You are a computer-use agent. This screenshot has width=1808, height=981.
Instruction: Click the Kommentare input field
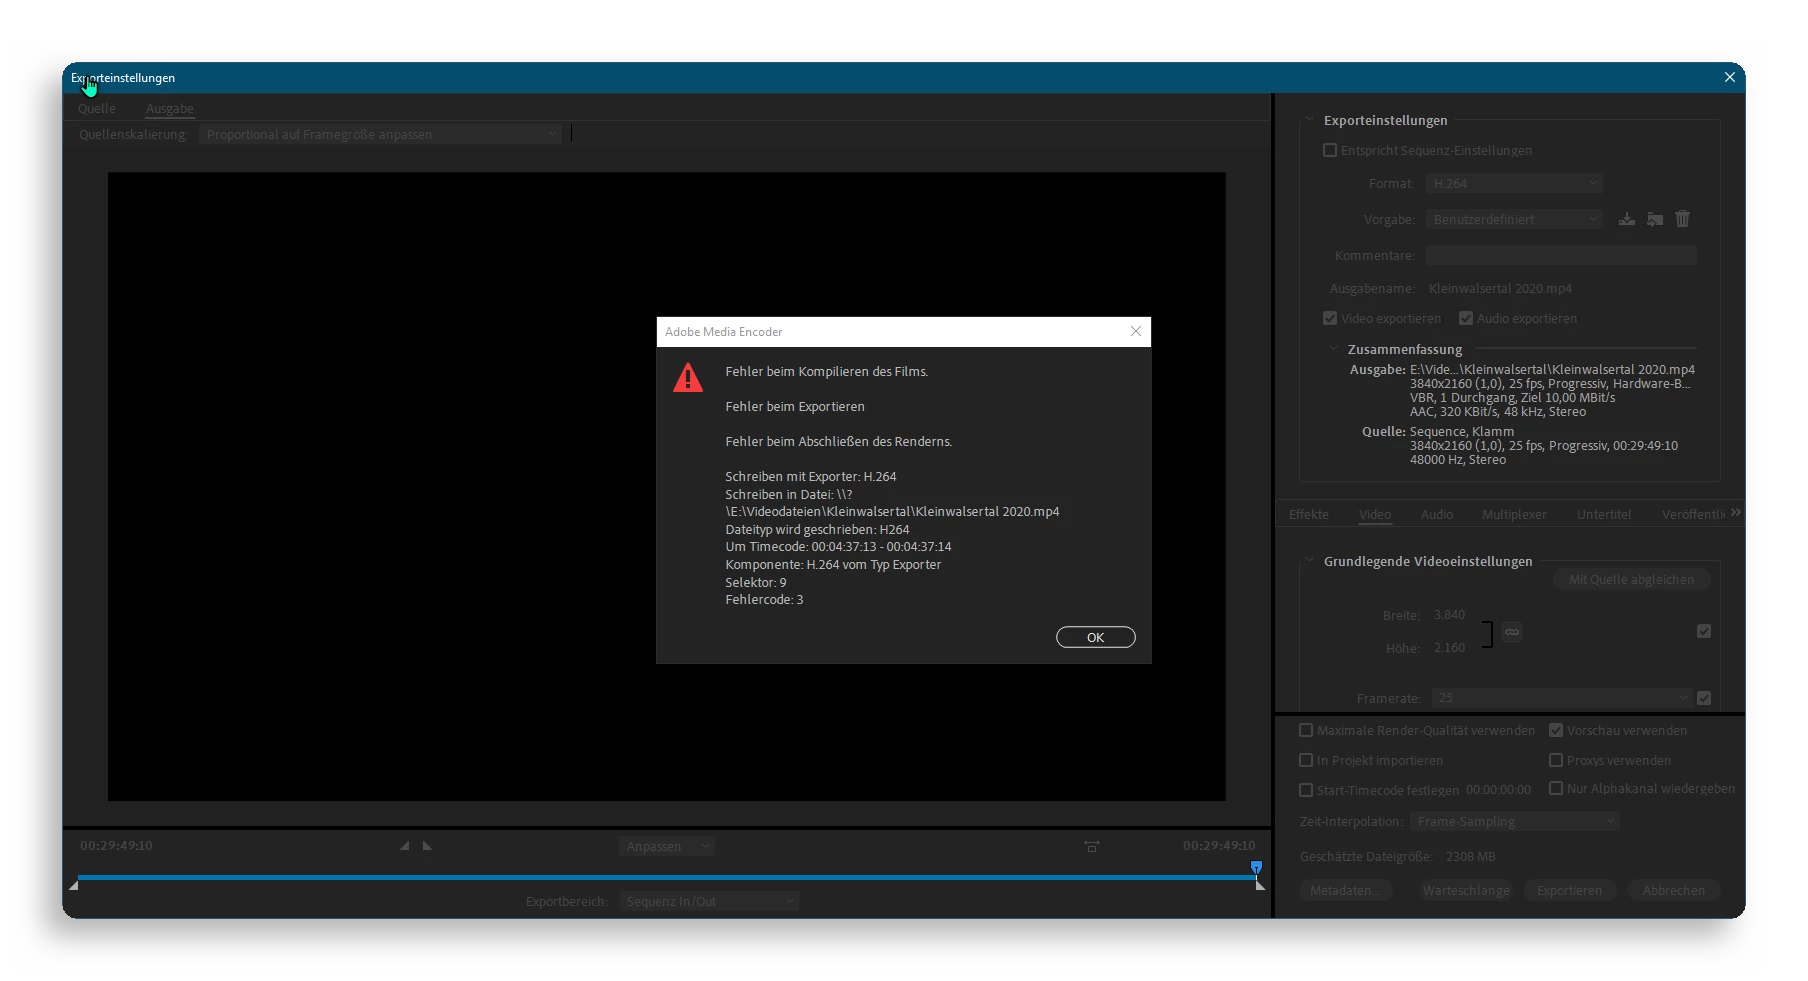click(x=1561, y=255)
